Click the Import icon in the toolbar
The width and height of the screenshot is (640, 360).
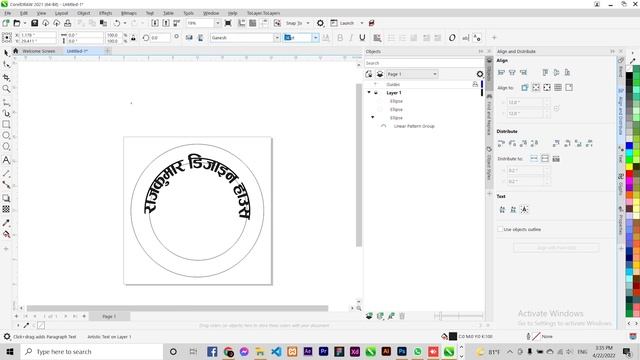pos(155,23)
